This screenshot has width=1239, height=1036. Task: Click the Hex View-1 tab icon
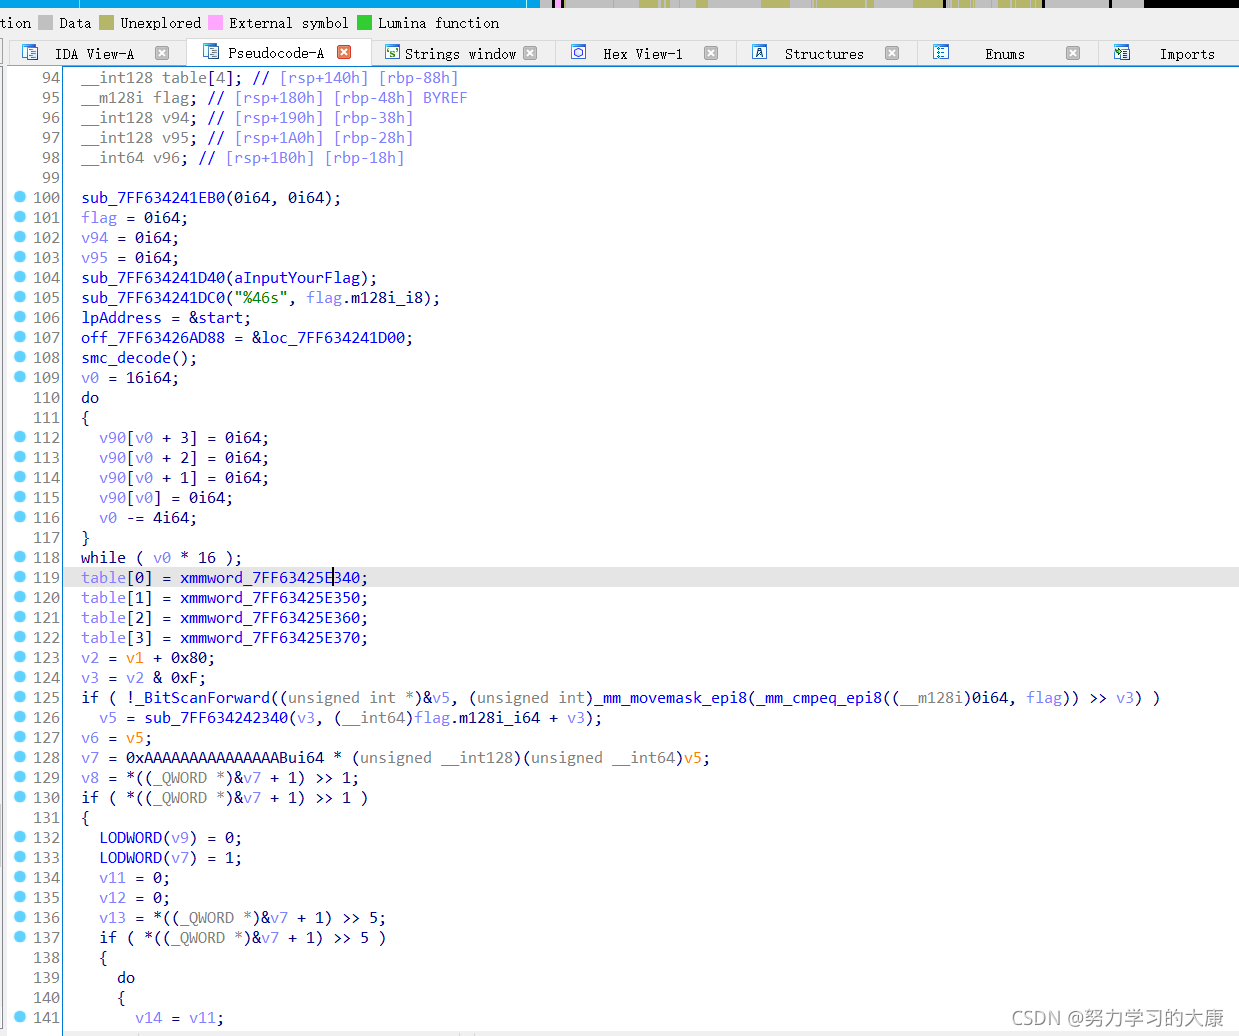pyautogui.click(x=578, y=52)
